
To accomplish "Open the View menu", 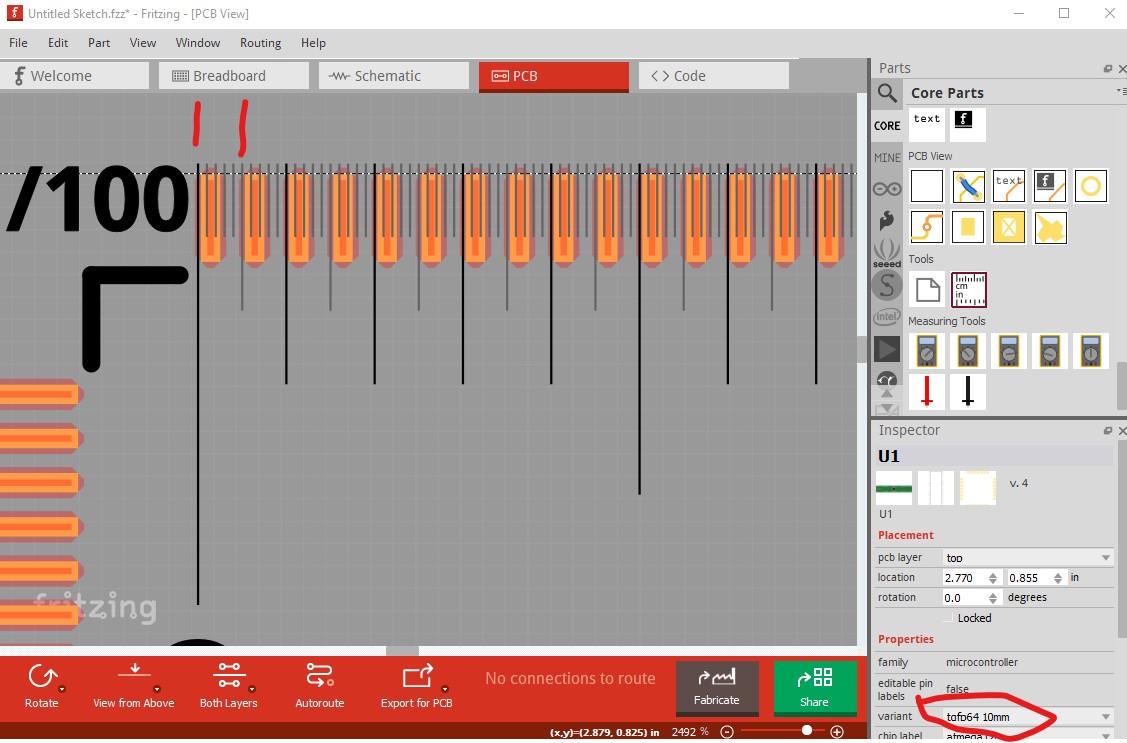I will (142, 43).
